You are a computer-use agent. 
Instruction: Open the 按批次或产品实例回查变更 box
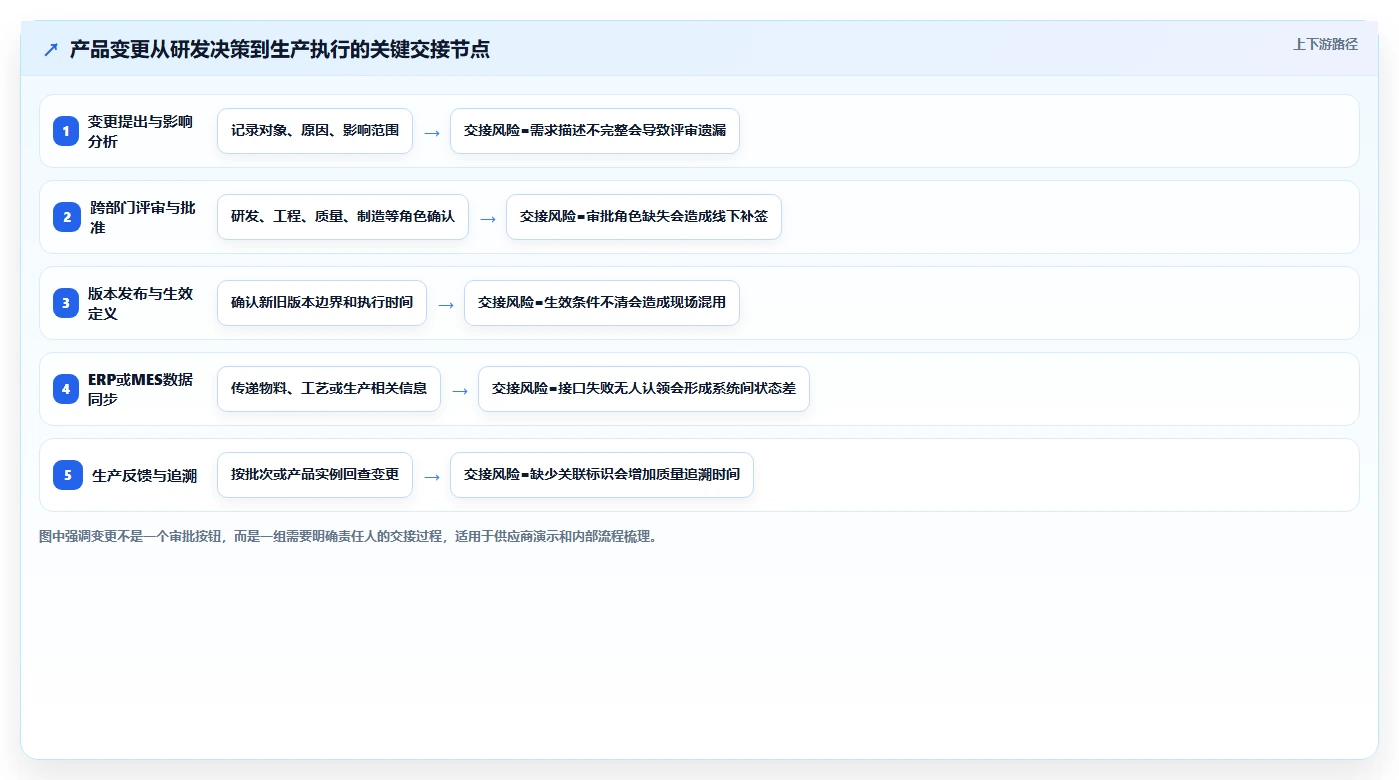315,475
